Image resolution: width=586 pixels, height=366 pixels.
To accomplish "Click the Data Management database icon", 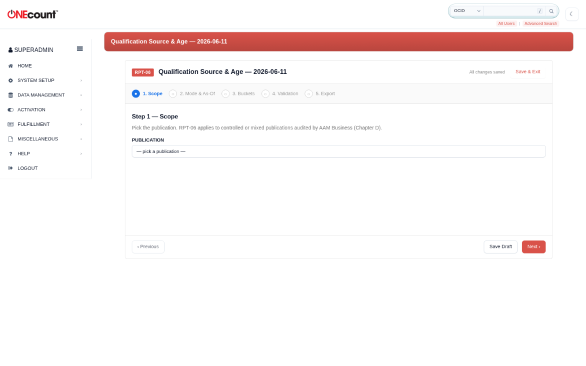I will coord(10,95).
